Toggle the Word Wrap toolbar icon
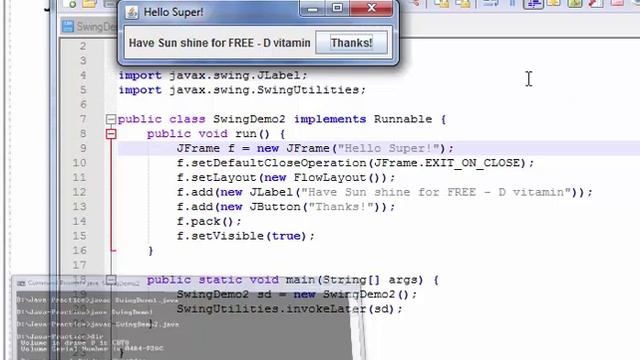The height and width of the screenshot is (360, 640). (490, 4)
